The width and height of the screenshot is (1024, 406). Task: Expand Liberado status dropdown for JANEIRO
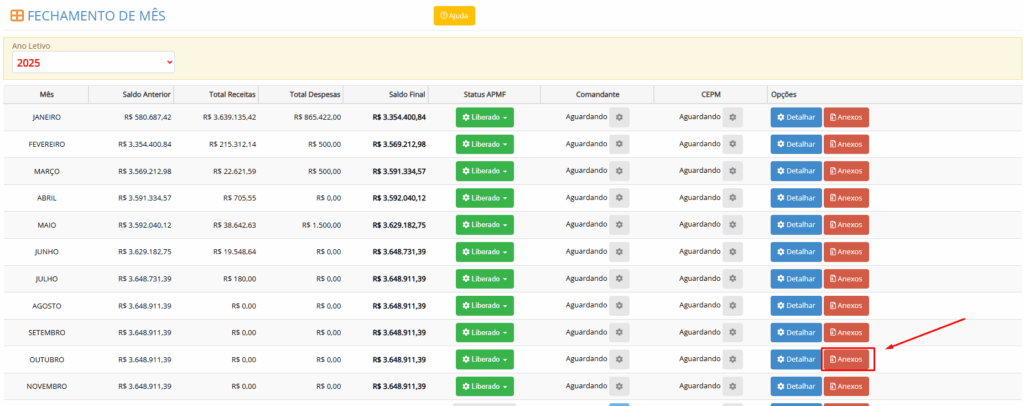tap(484, 117)
